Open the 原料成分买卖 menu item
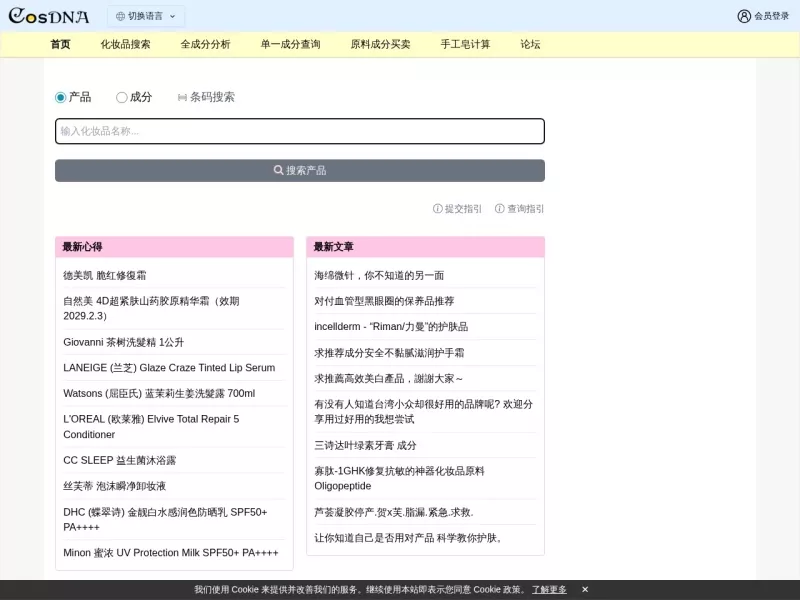 [381, 44]
